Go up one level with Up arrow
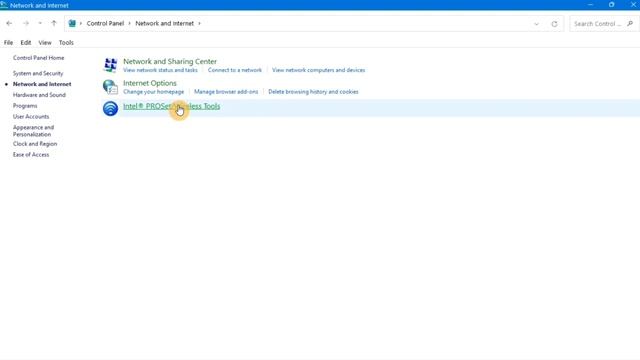The width and height of the screenshot is (640, 360). click(x=54, y=23)
